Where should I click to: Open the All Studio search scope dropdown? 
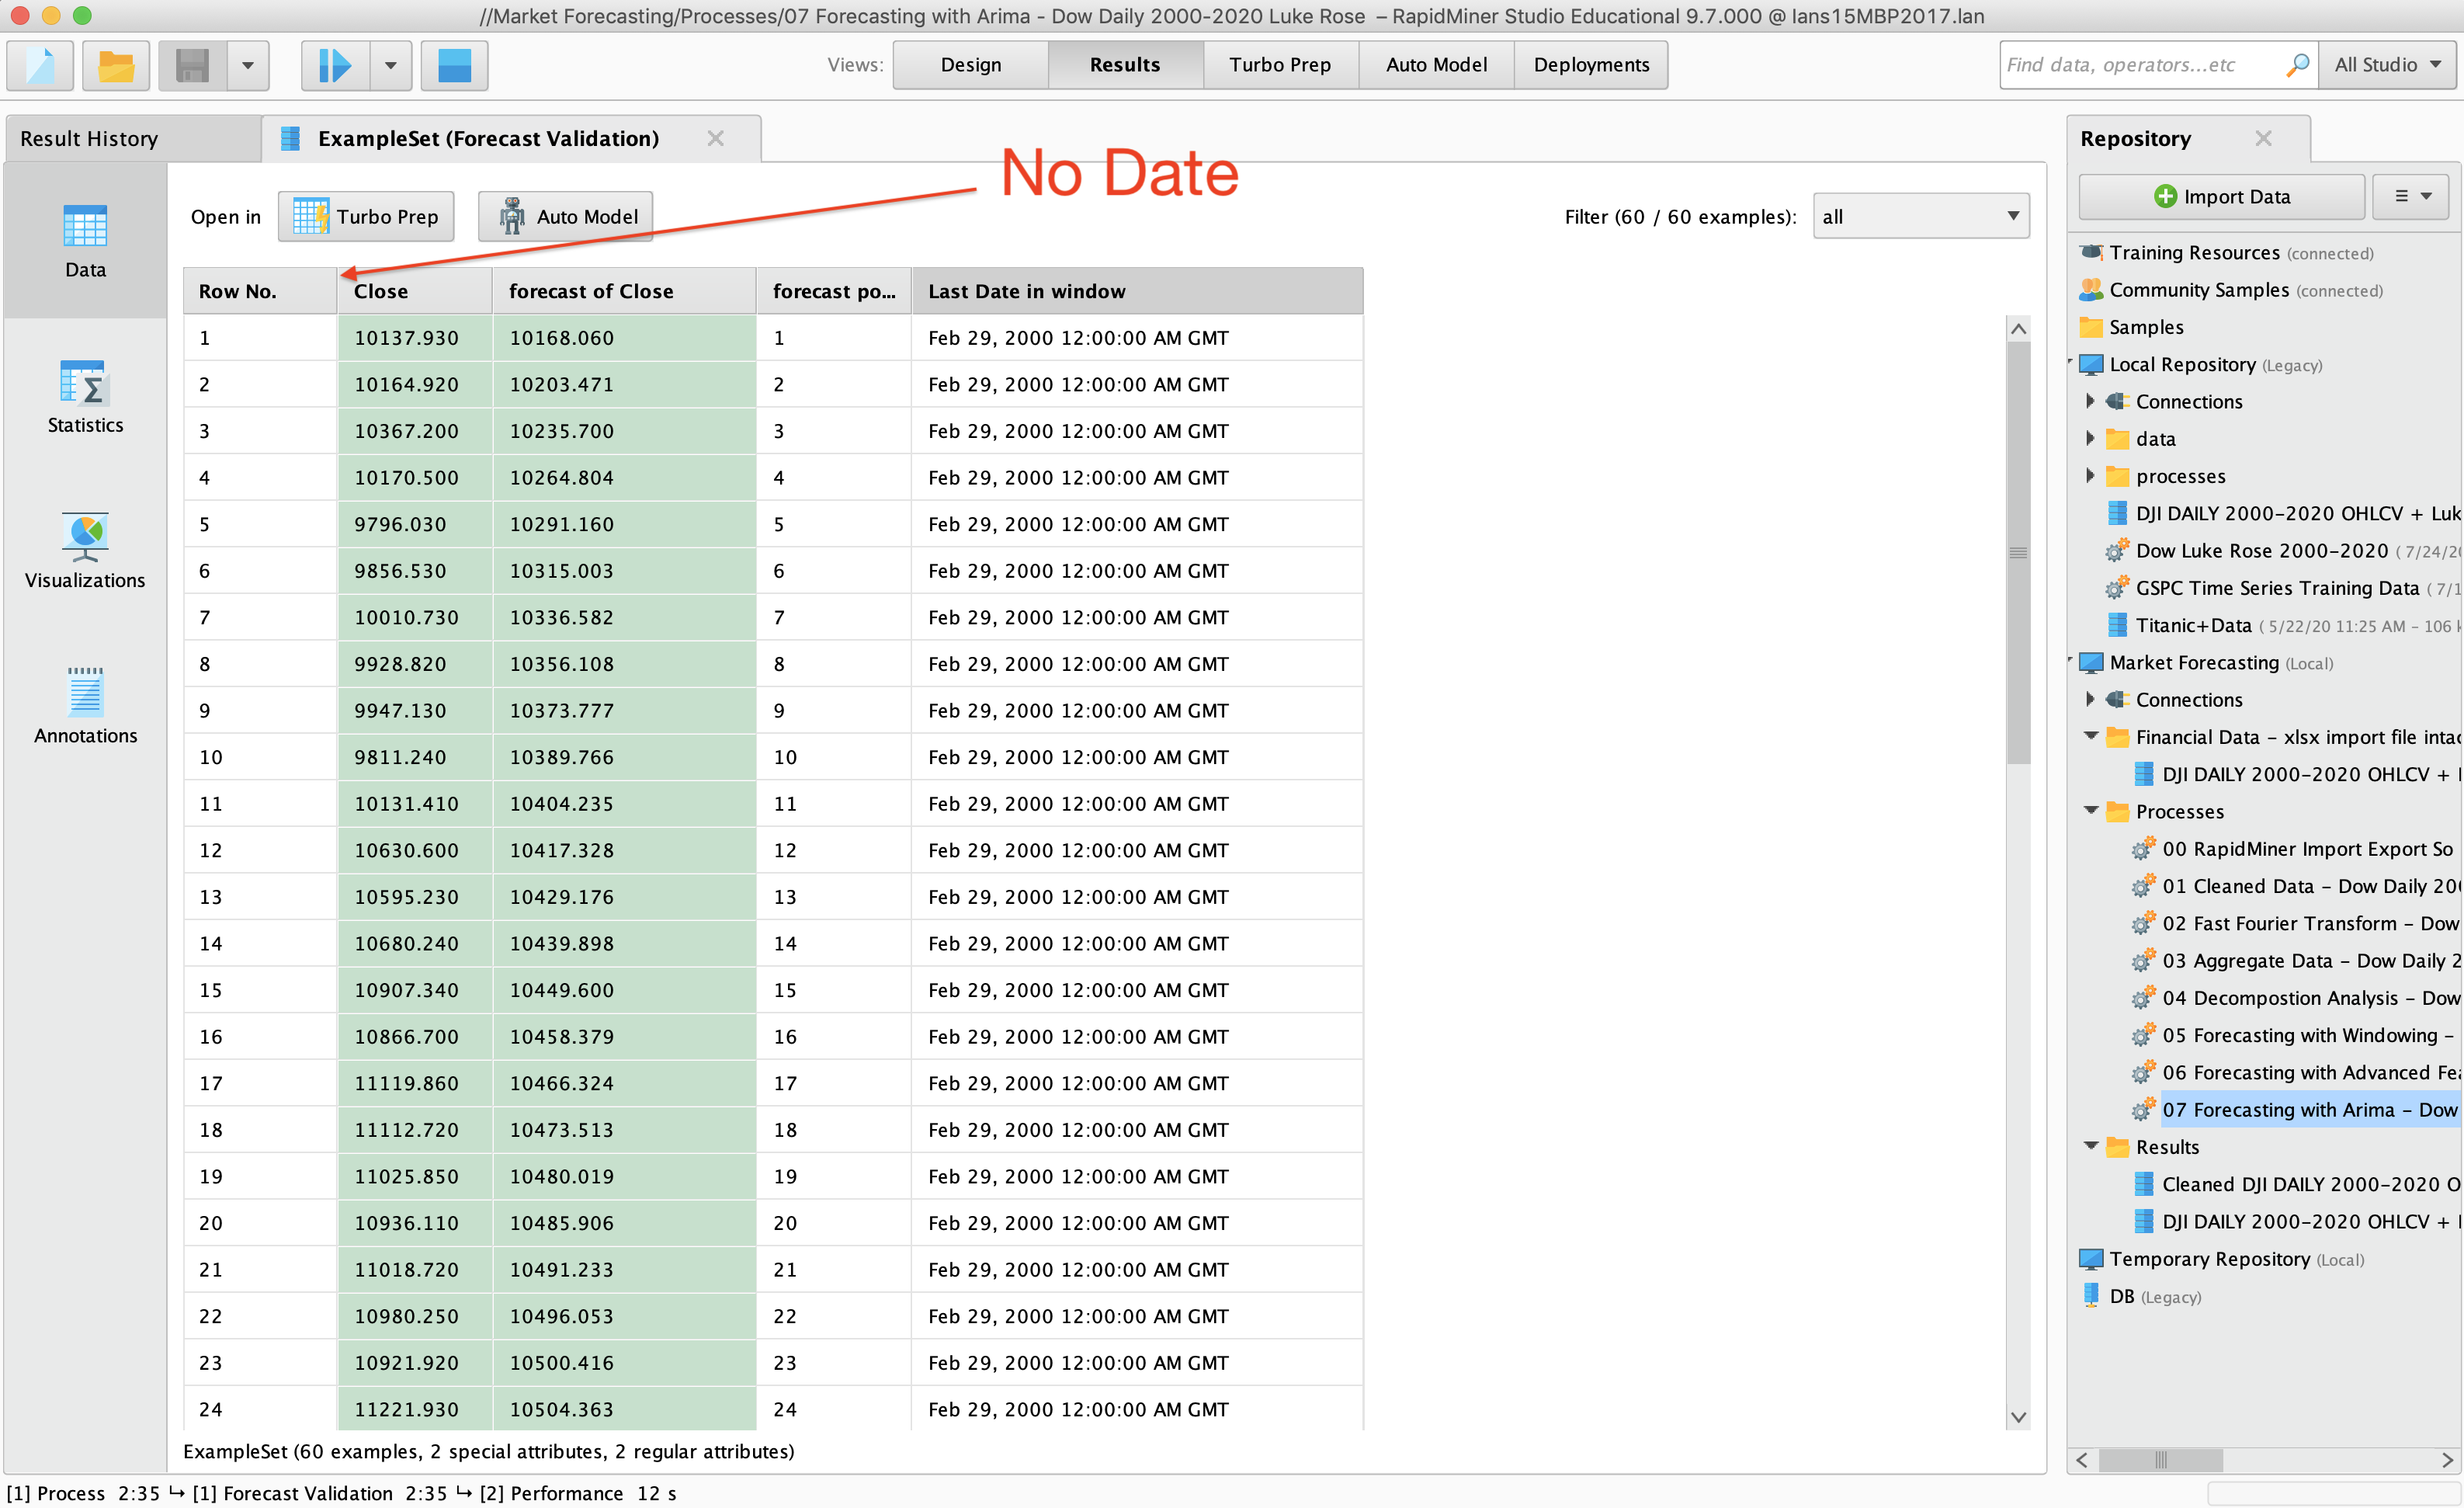click(2388, 65)
